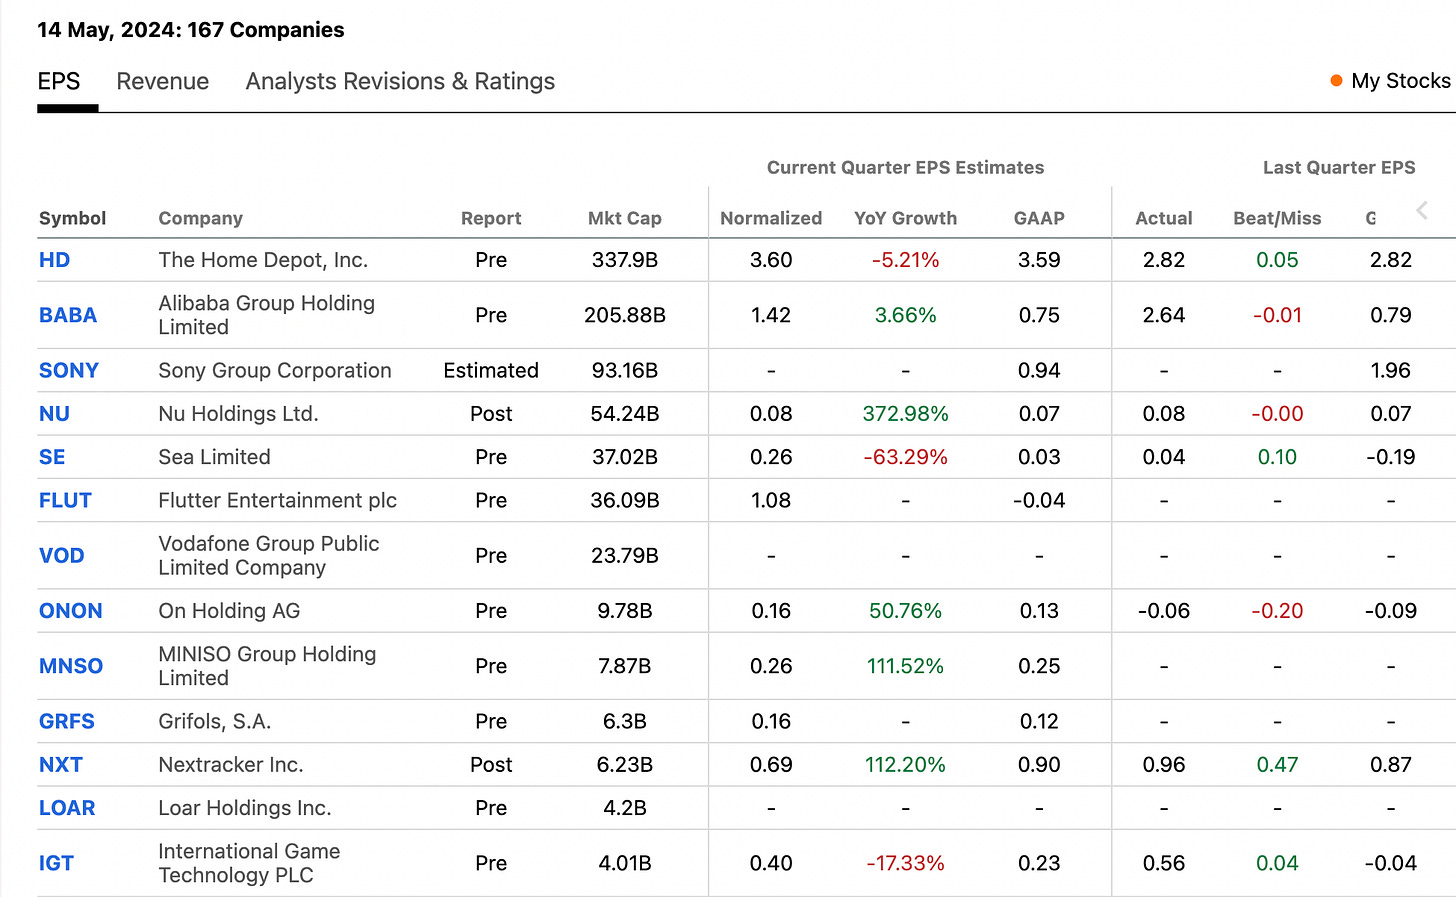
Task: Click the My Stocks legend label
Action: click(x=1401, y=81)
